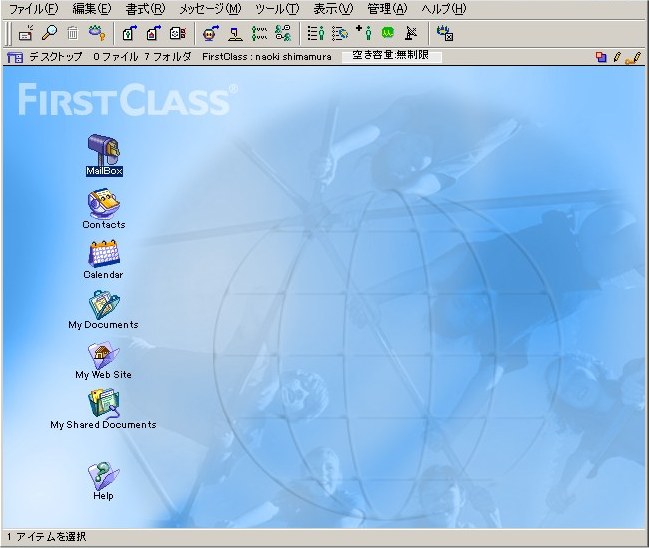Open the 管理(A) menu
Viewport: 649px width, 548px height.
coord(387,9)
